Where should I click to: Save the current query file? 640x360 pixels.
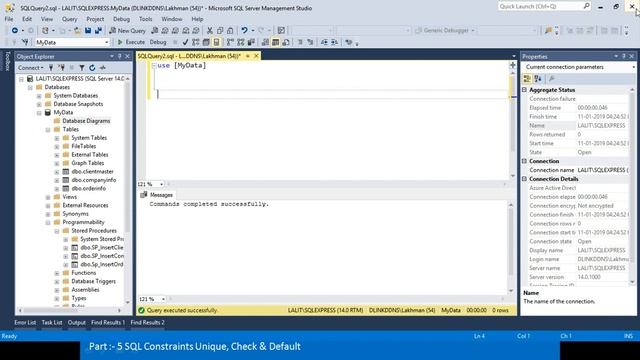[x=88, y=31]
